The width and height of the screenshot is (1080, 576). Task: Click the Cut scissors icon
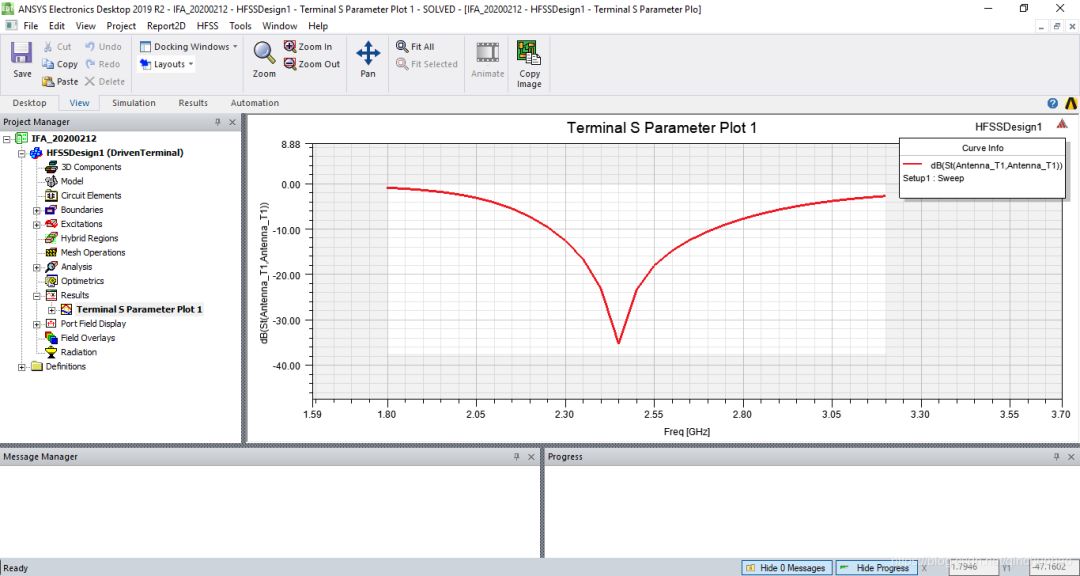[48, 47]
